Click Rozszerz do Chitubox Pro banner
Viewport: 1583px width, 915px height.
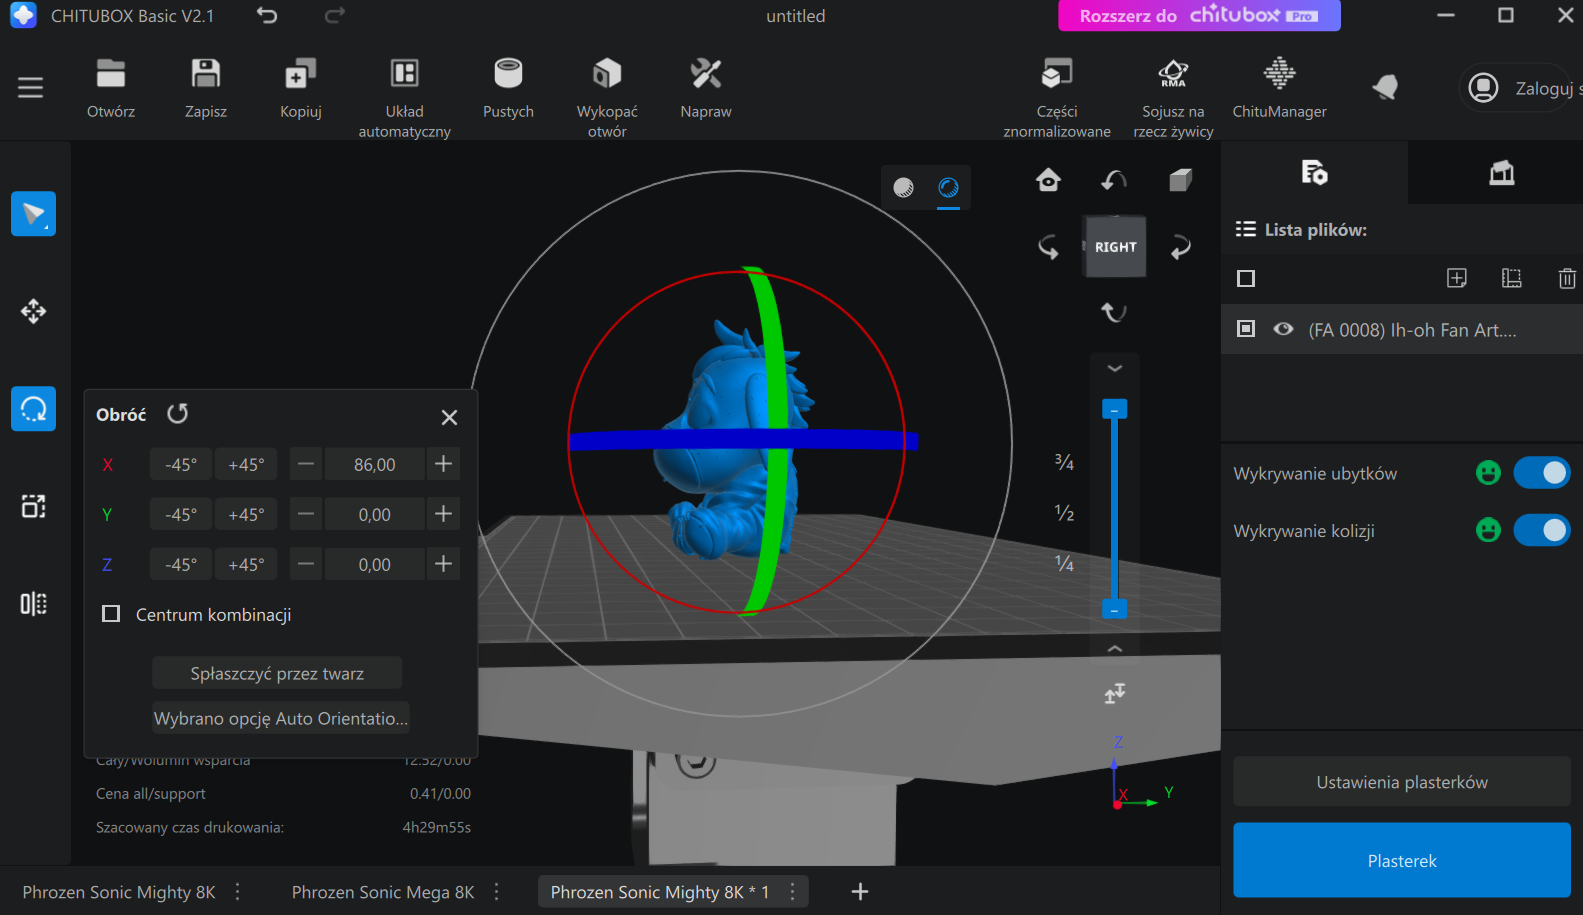[x=1199, y=15]
